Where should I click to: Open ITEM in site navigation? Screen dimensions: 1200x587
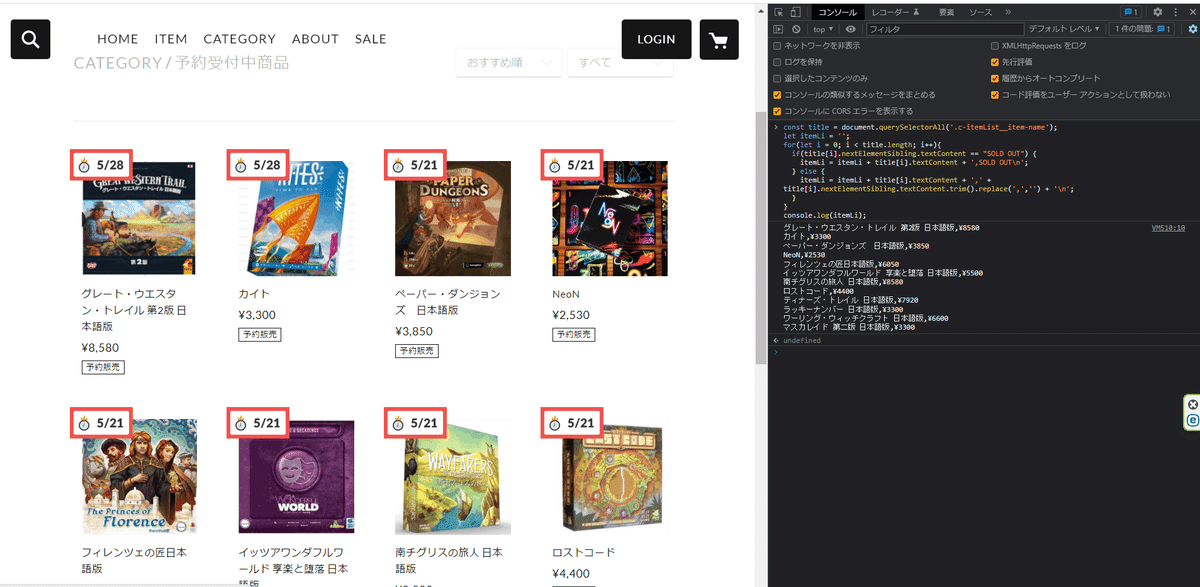pos(171,39)
